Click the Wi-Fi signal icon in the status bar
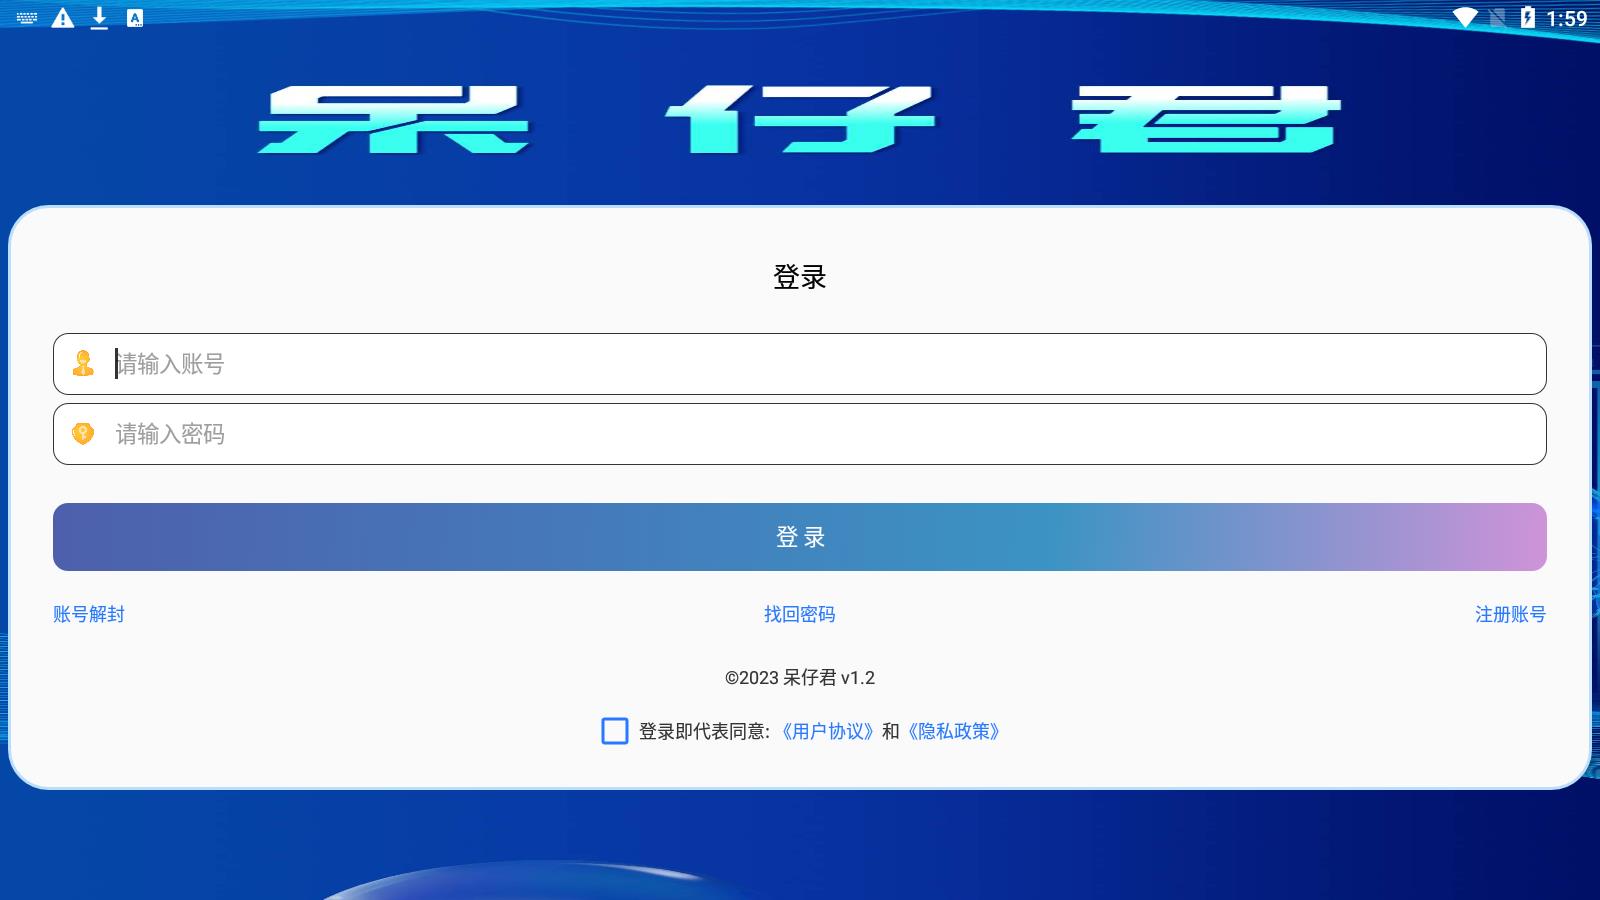Viewport: 1600px width, 900px height. pos(1466,16)
